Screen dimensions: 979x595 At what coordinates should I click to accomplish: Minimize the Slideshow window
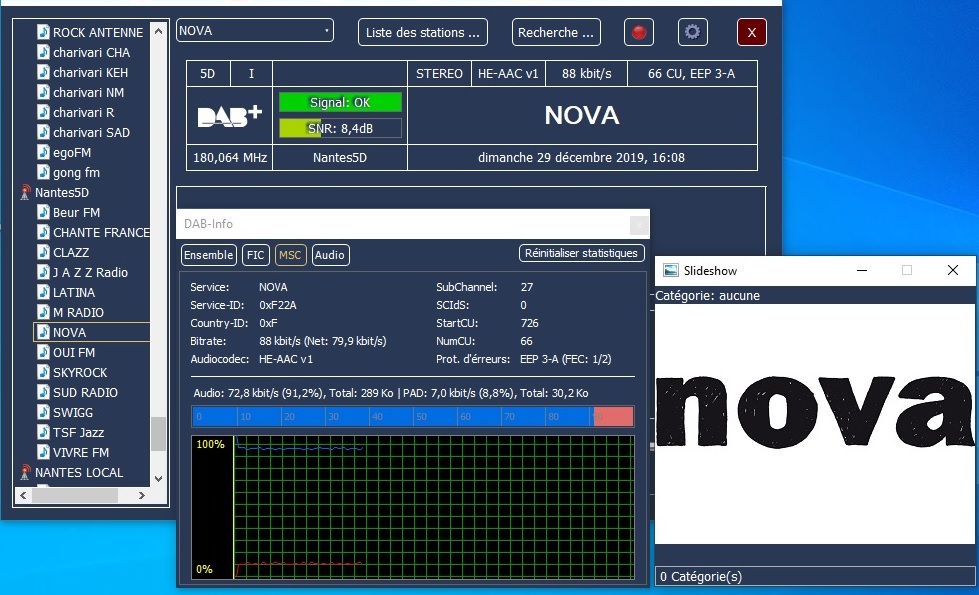[x=862, y=270]
